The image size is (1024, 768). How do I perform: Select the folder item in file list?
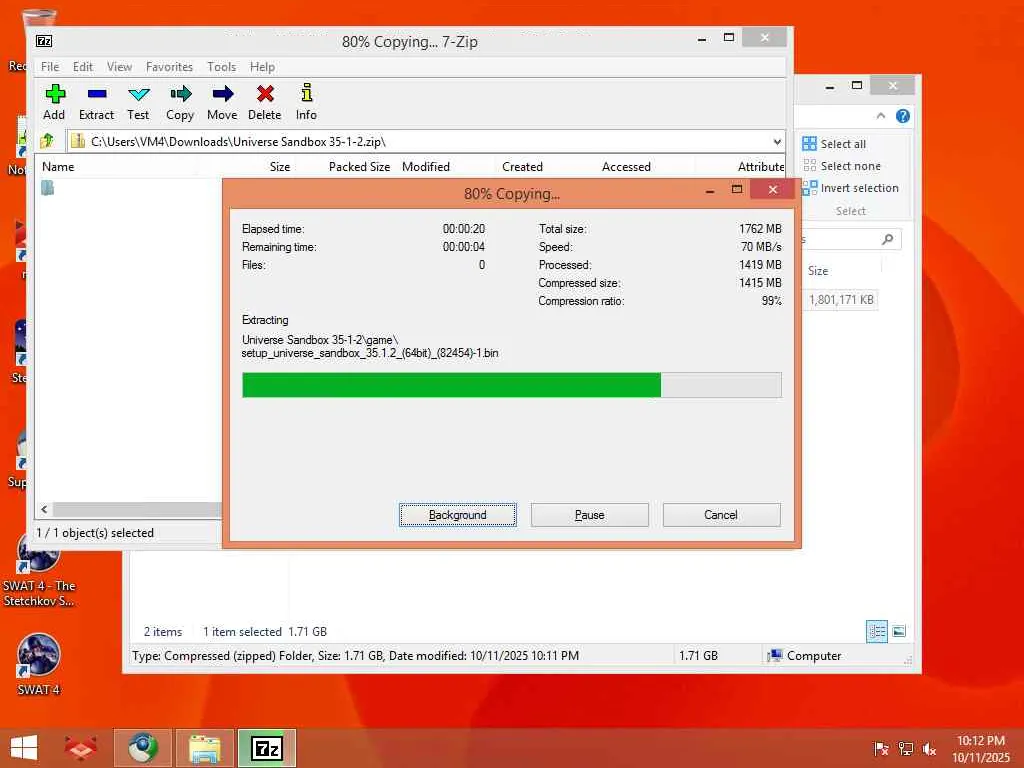(x=47, y=188)
